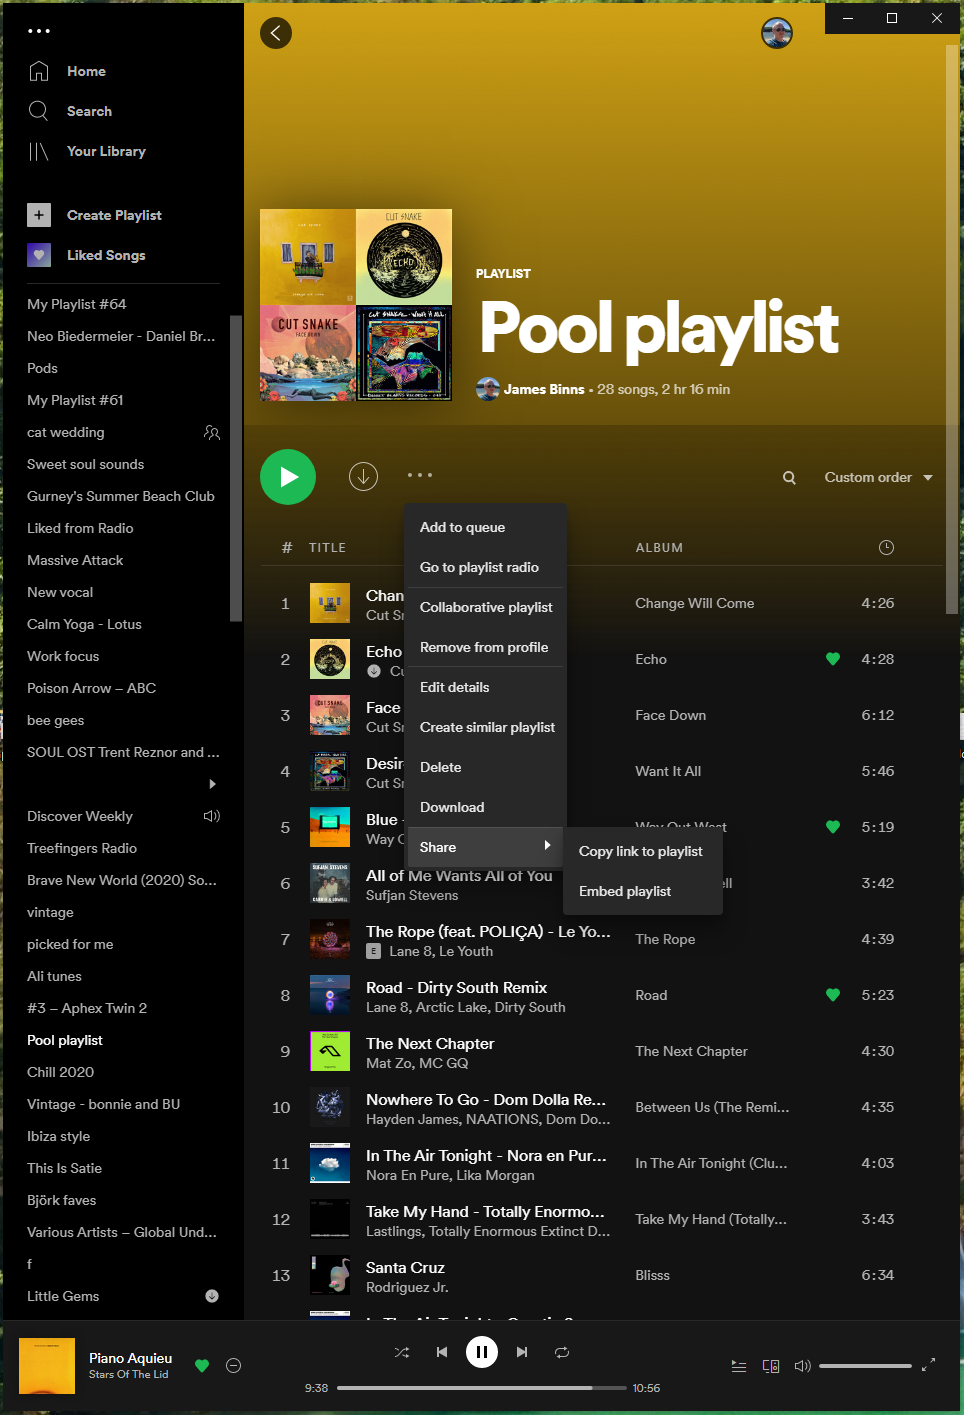Expand the collapsed folder arrow in sidebar
Viewport: 964px width, 1415px height.
(x=212, y=784)
